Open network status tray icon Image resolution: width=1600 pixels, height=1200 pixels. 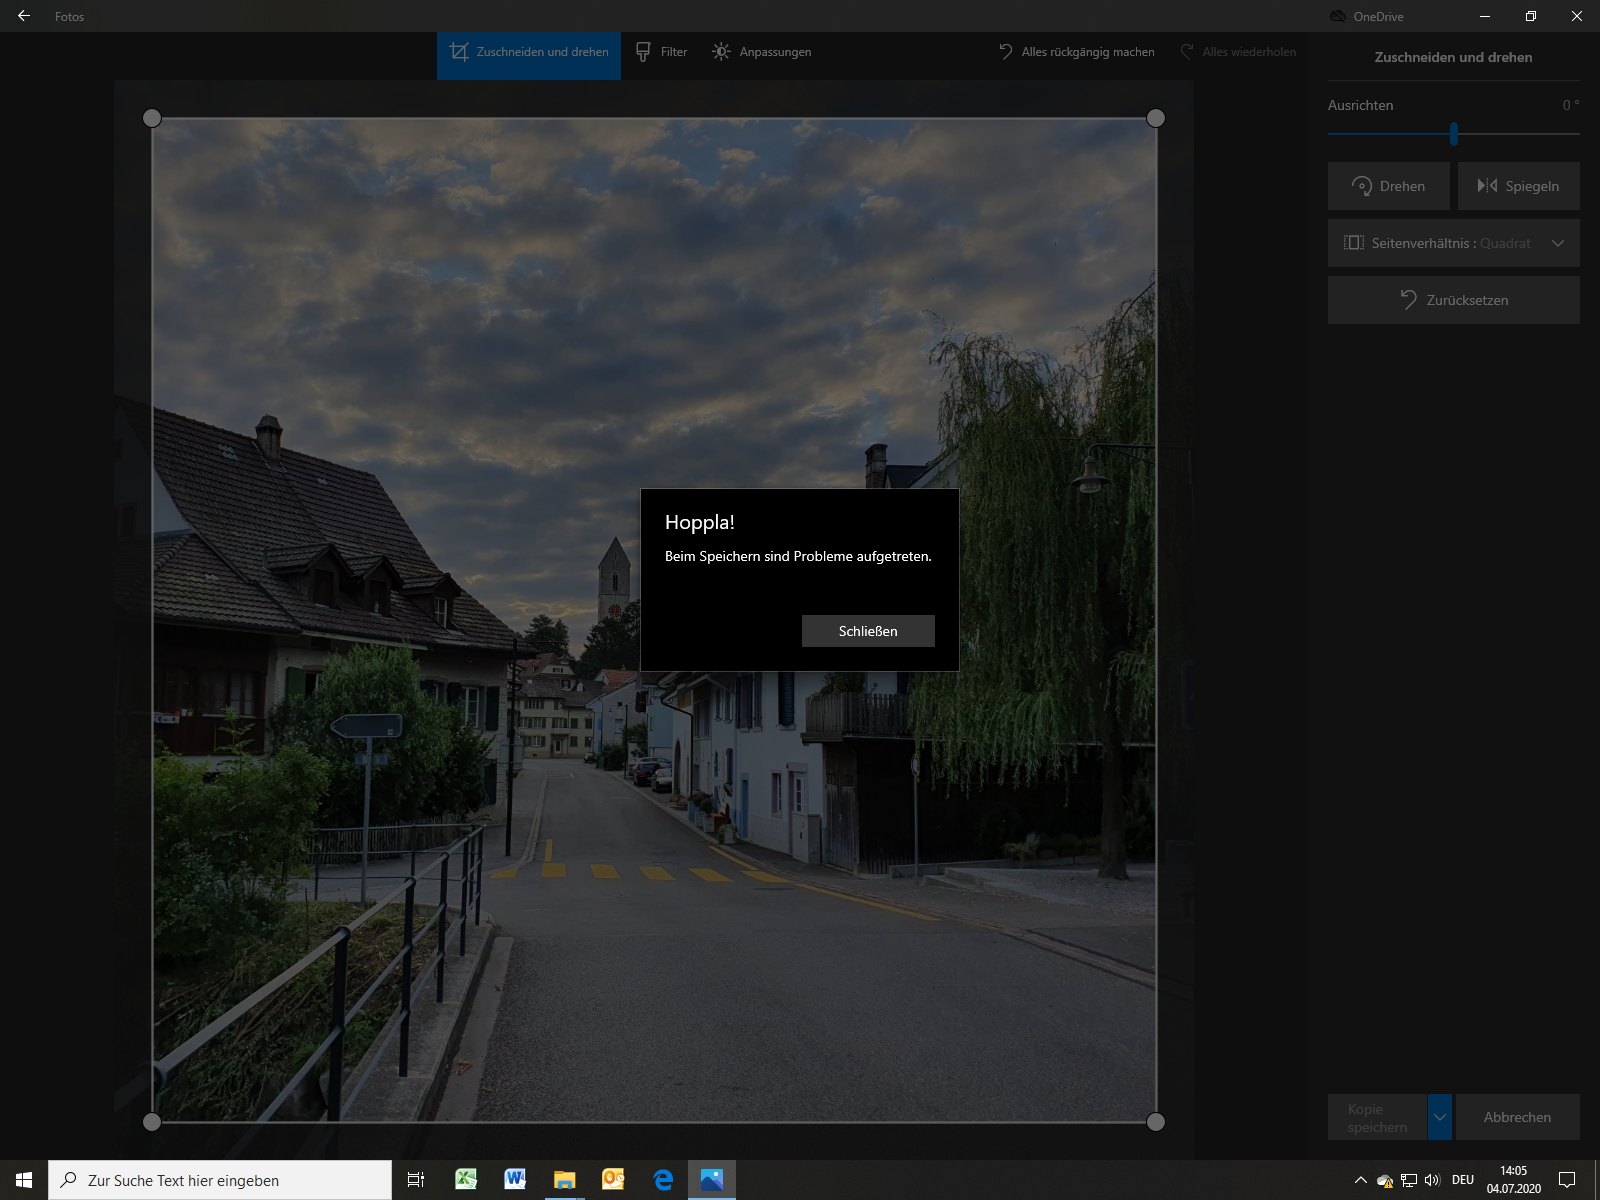[1409, 1180]
